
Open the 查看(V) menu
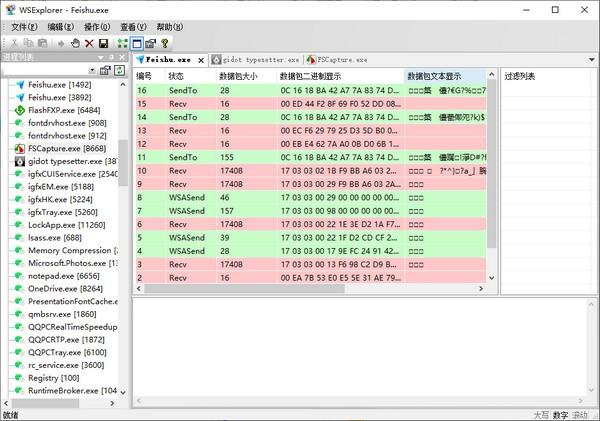(x=133, y=27)
